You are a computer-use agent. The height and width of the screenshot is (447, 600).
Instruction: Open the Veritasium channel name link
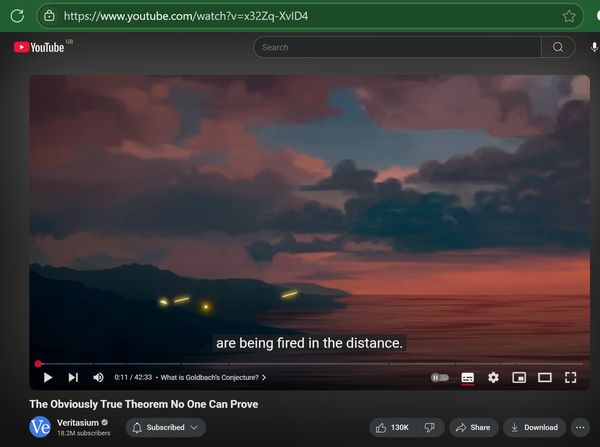(x=78, y=423)
